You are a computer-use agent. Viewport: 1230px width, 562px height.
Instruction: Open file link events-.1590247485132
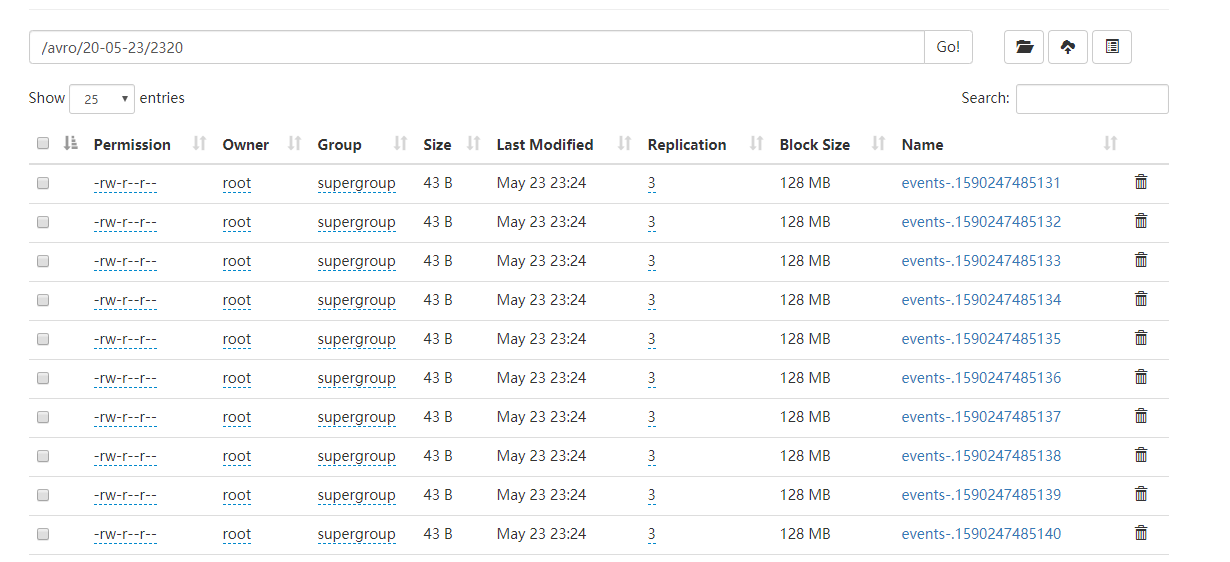(981, 222)
